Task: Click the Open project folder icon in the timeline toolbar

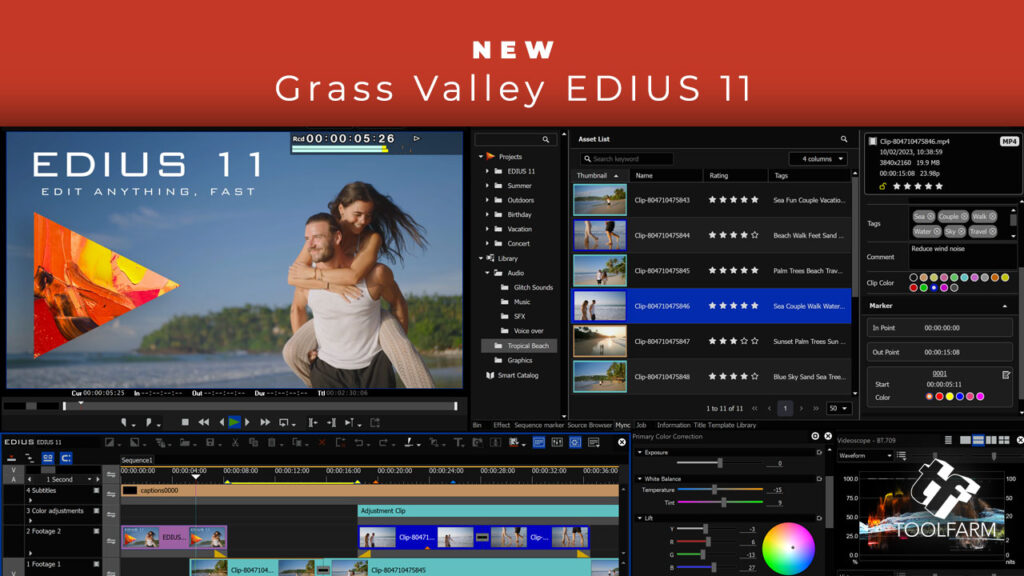Action: point(185,443)
